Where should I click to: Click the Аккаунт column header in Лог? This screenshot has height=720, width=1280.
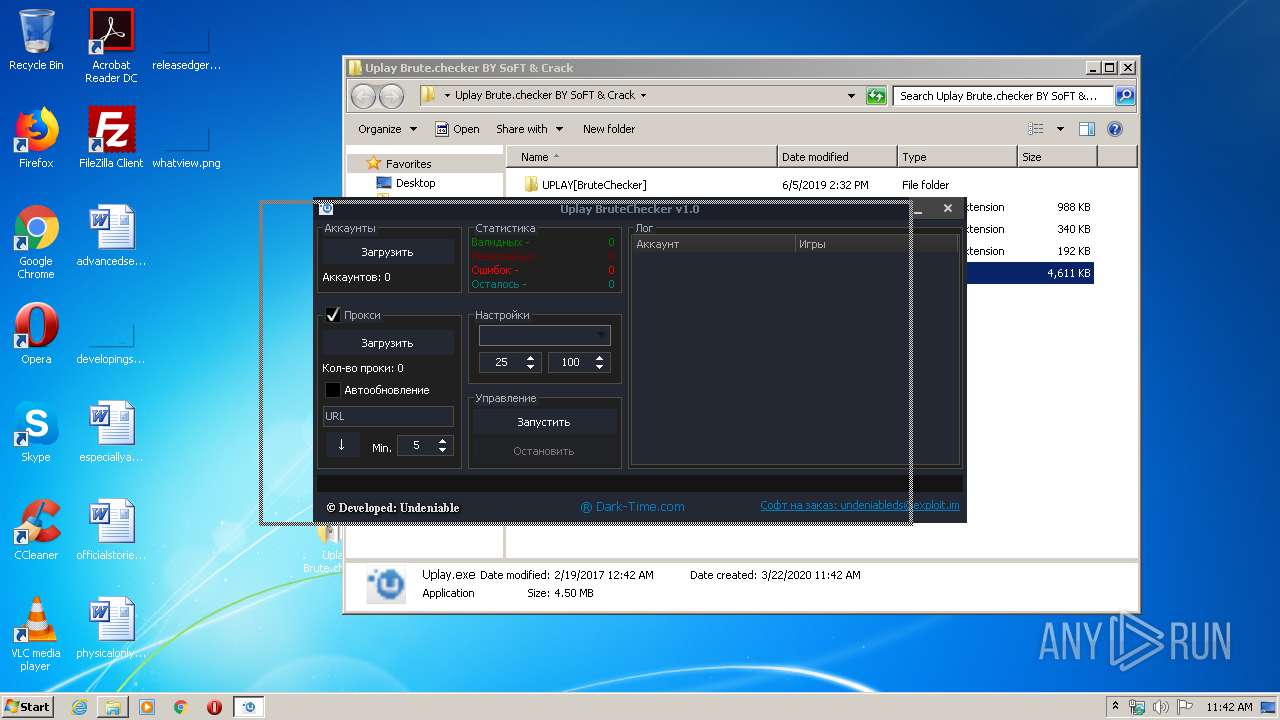pyautogui.click(x=713, y=244)
